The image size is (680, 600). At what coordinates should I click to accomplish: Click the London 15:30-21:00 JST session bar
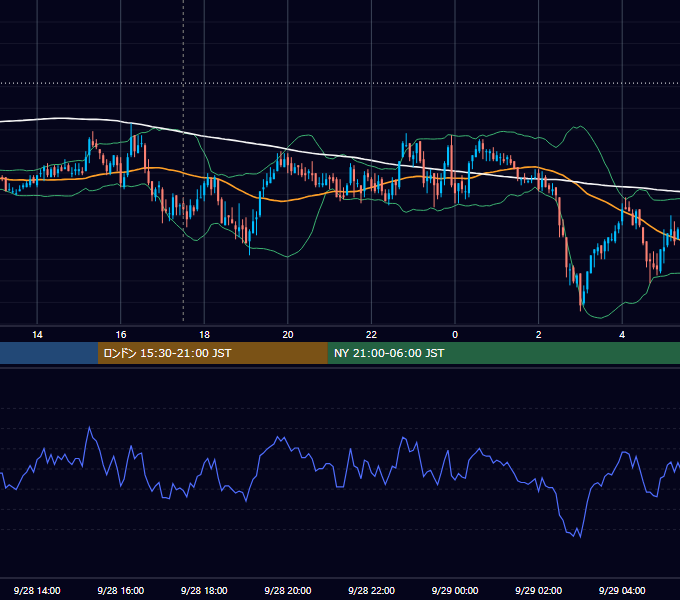[212, 353]
